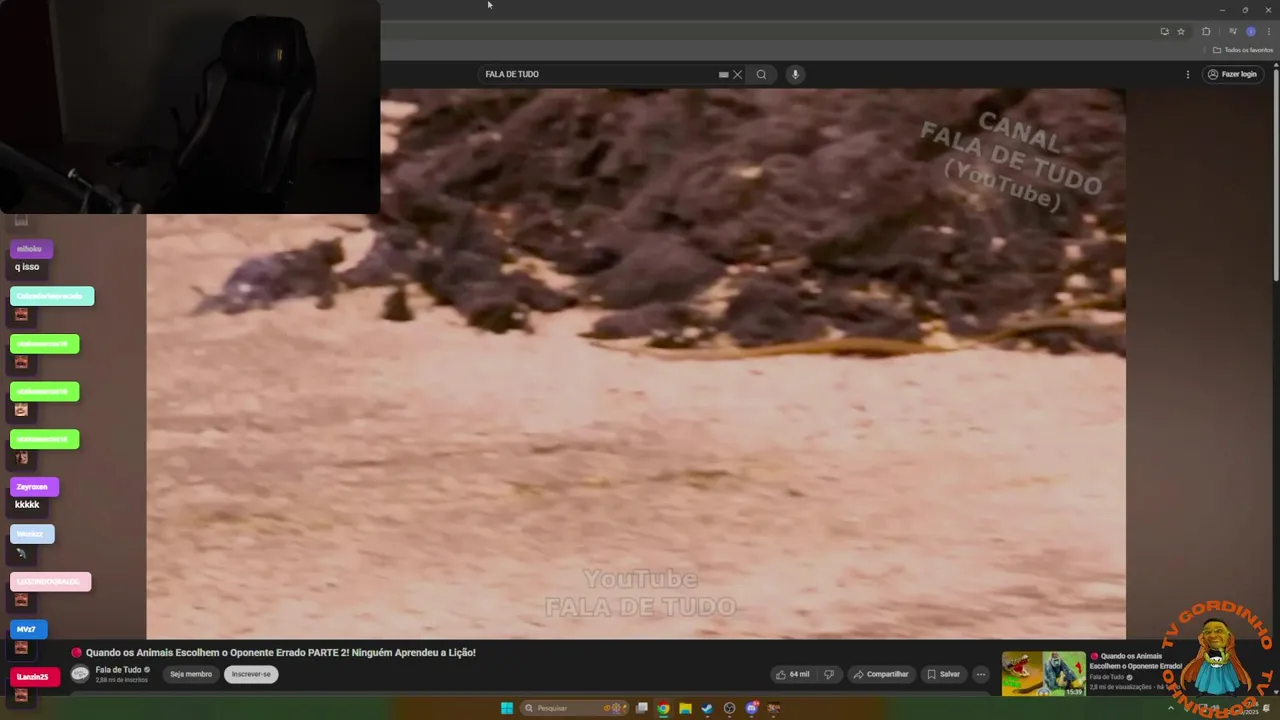Open File Explorer from the taskbar
The height and width of the screenshot is (720, 1280).
pyautogui.click(x=685, y=708)
